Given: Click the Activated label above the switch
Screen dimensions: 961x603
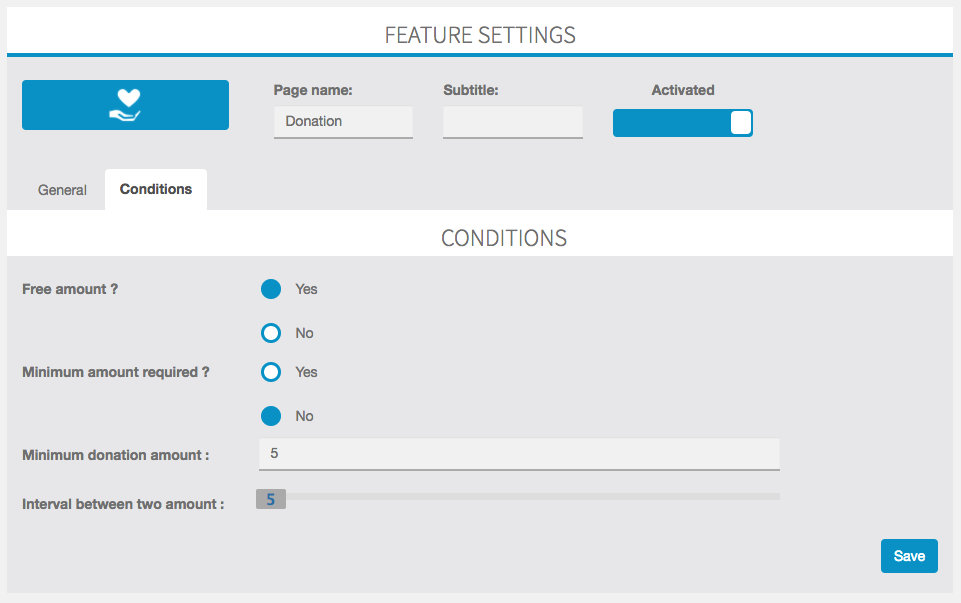Looking at the screenshot, I should click(683, 90).
